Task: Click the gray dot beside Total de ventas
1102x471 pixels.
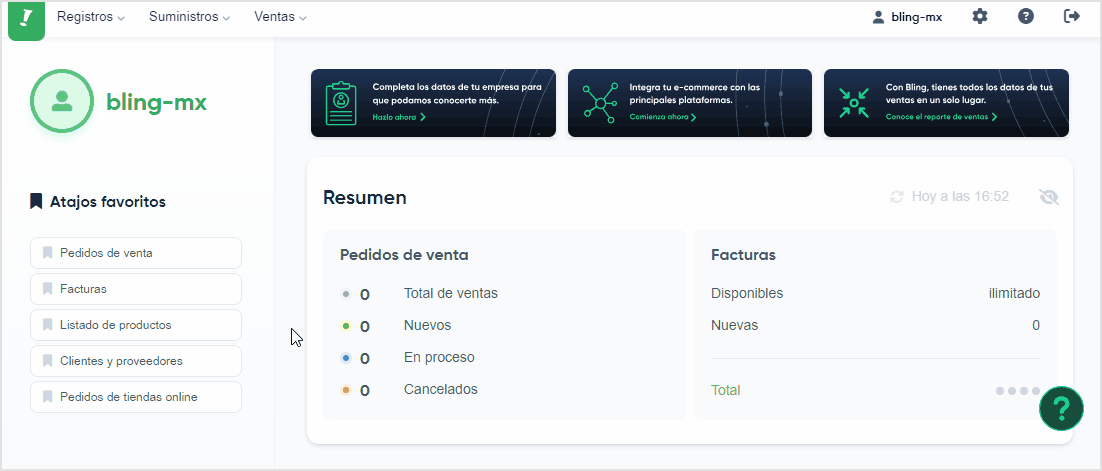Action: coord(346,295)
